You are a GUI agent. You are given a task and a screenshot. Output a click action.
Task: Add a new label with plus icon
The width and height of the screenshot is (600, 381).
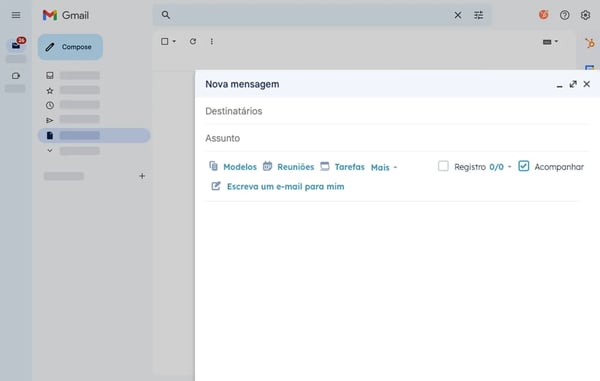pyautogui.click(x=142, y=176)
